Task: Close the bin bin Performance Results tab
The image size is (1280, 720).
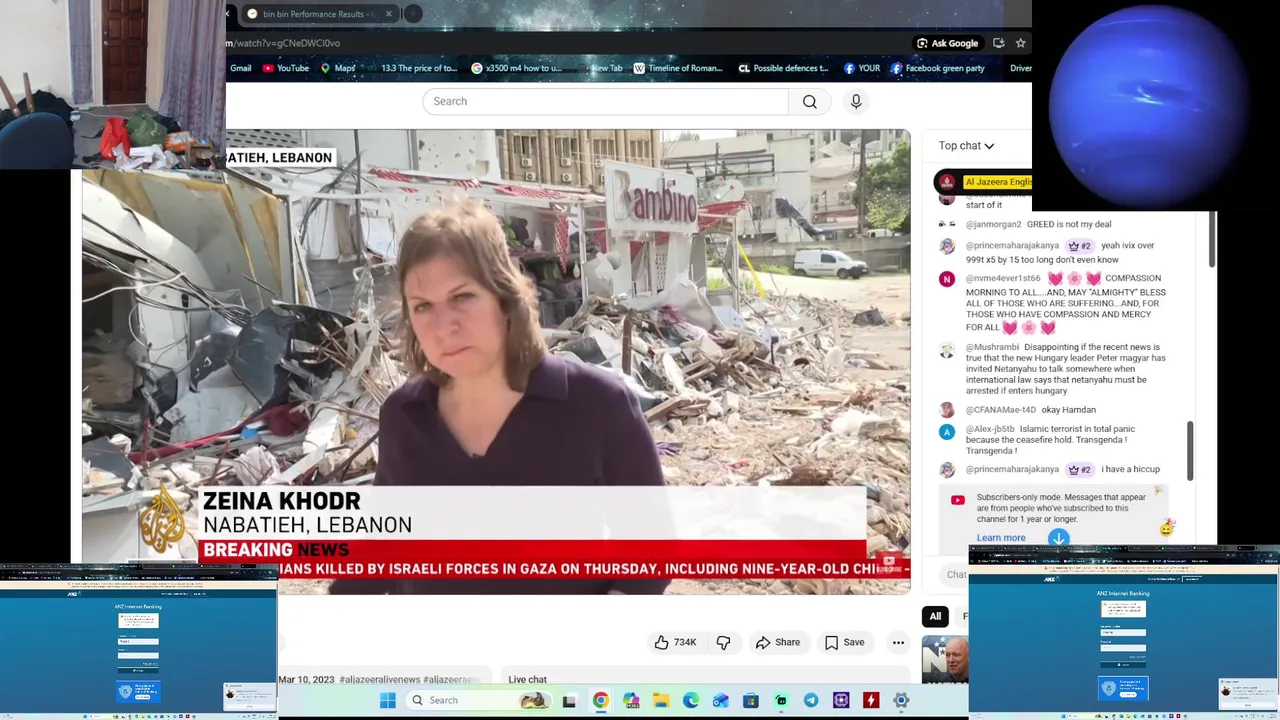Action: (389, 14)
